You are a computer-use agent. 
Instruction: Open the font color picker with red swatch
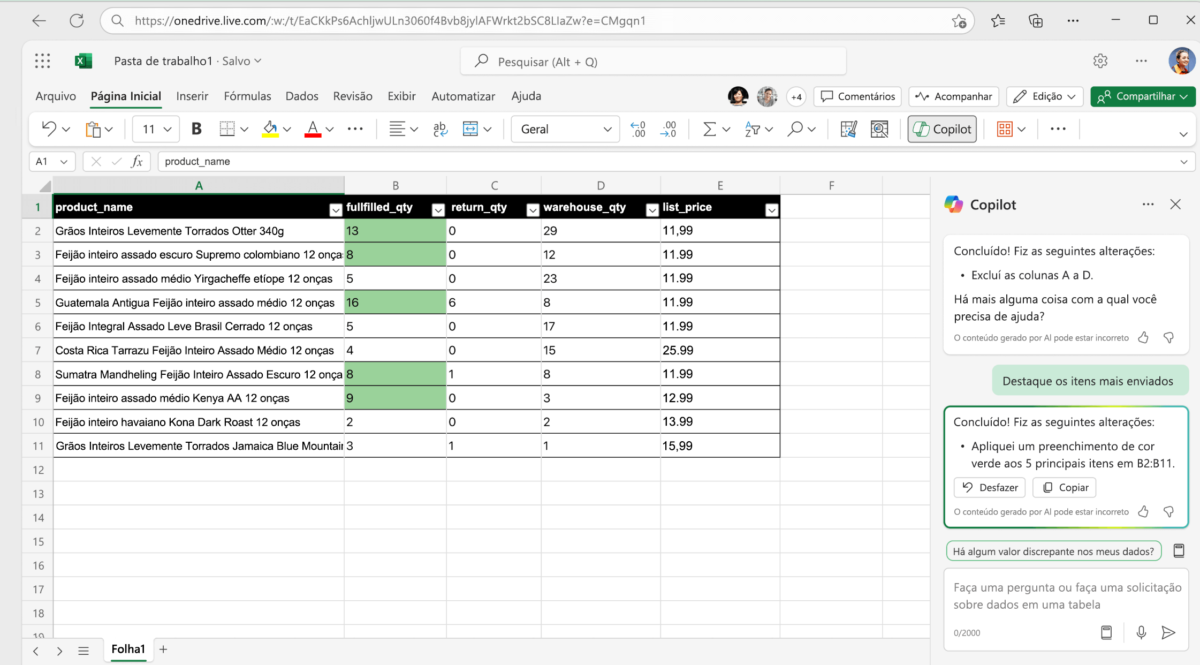coord(314,128)
